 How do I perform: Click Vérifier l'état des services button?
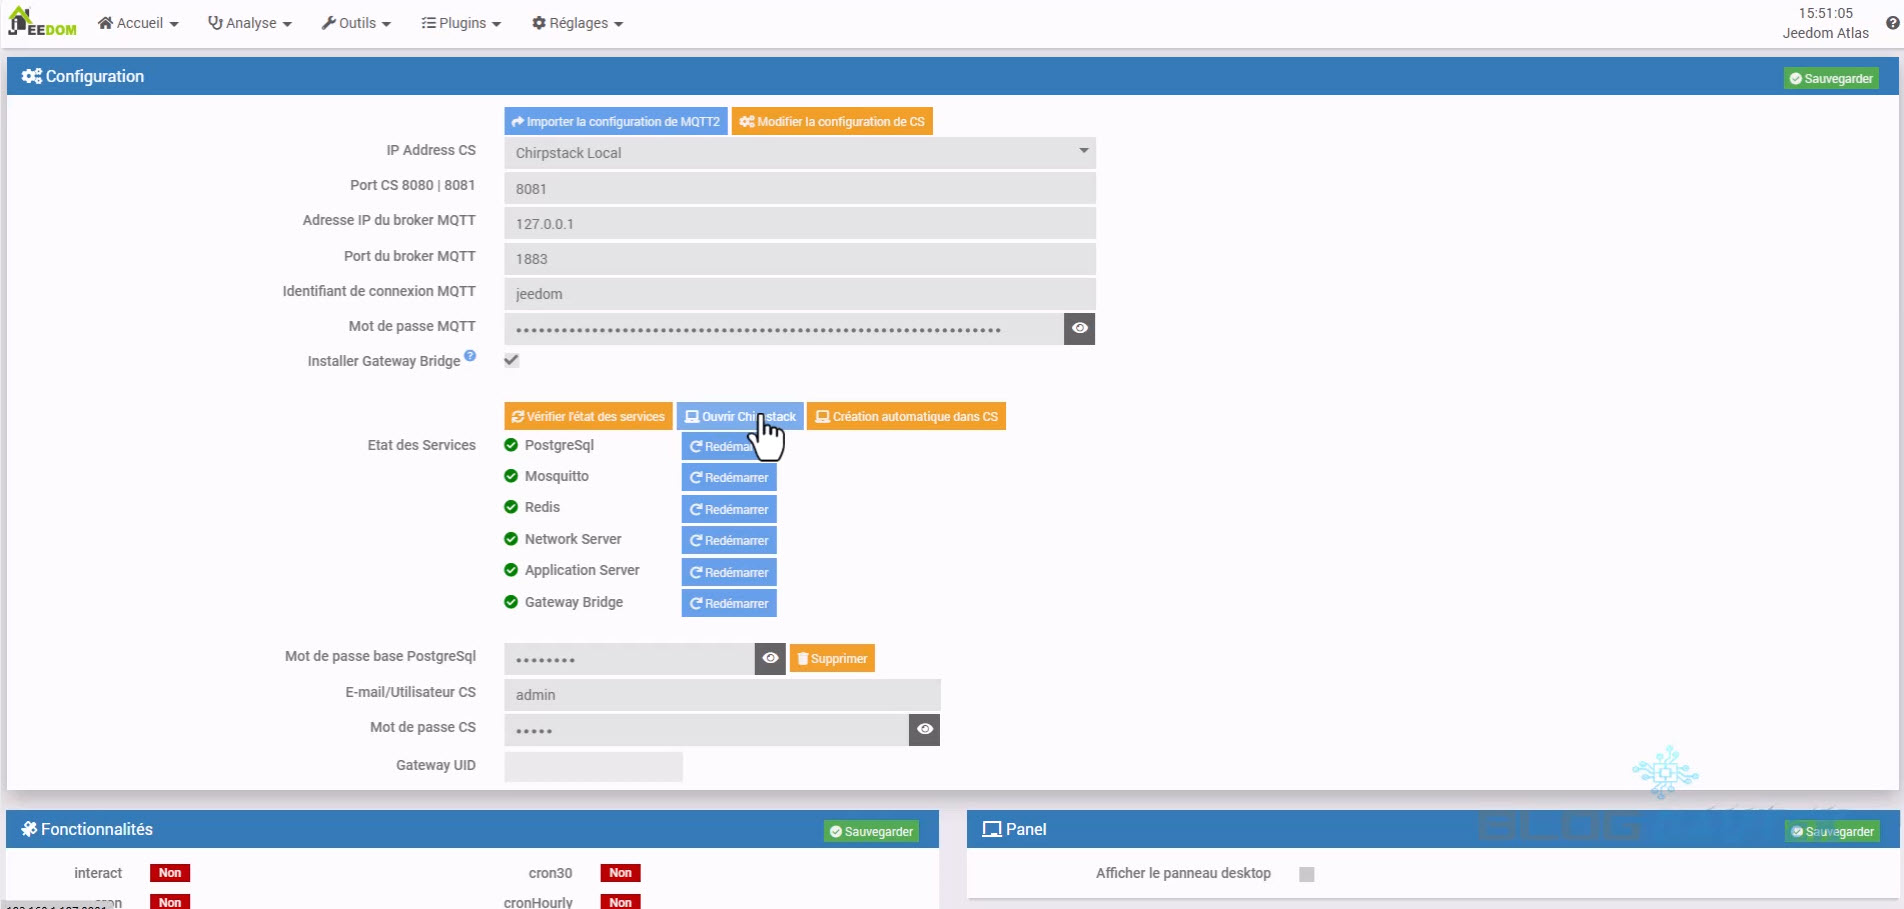(x=588, y=417)
